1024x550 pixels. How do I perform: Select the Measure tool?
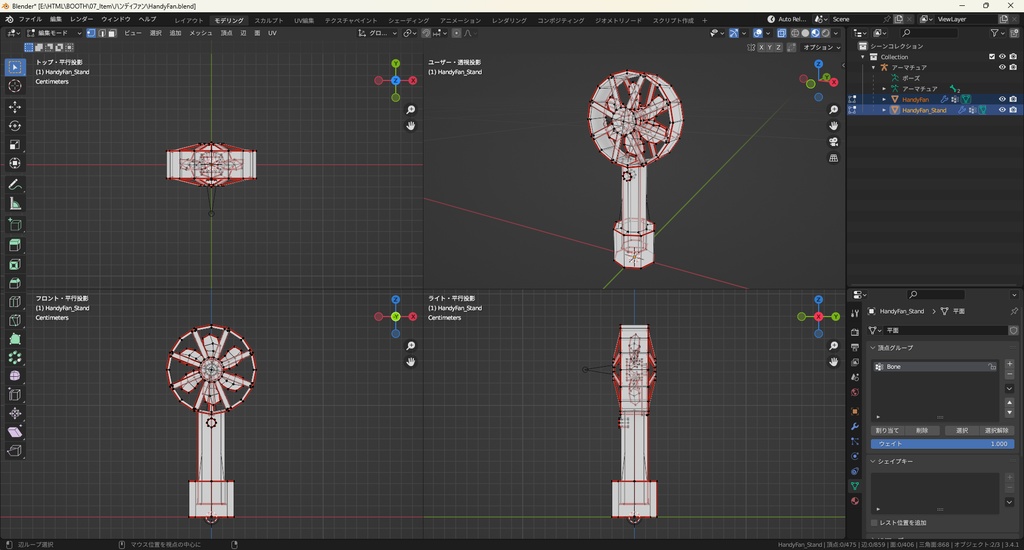point(14,204)
